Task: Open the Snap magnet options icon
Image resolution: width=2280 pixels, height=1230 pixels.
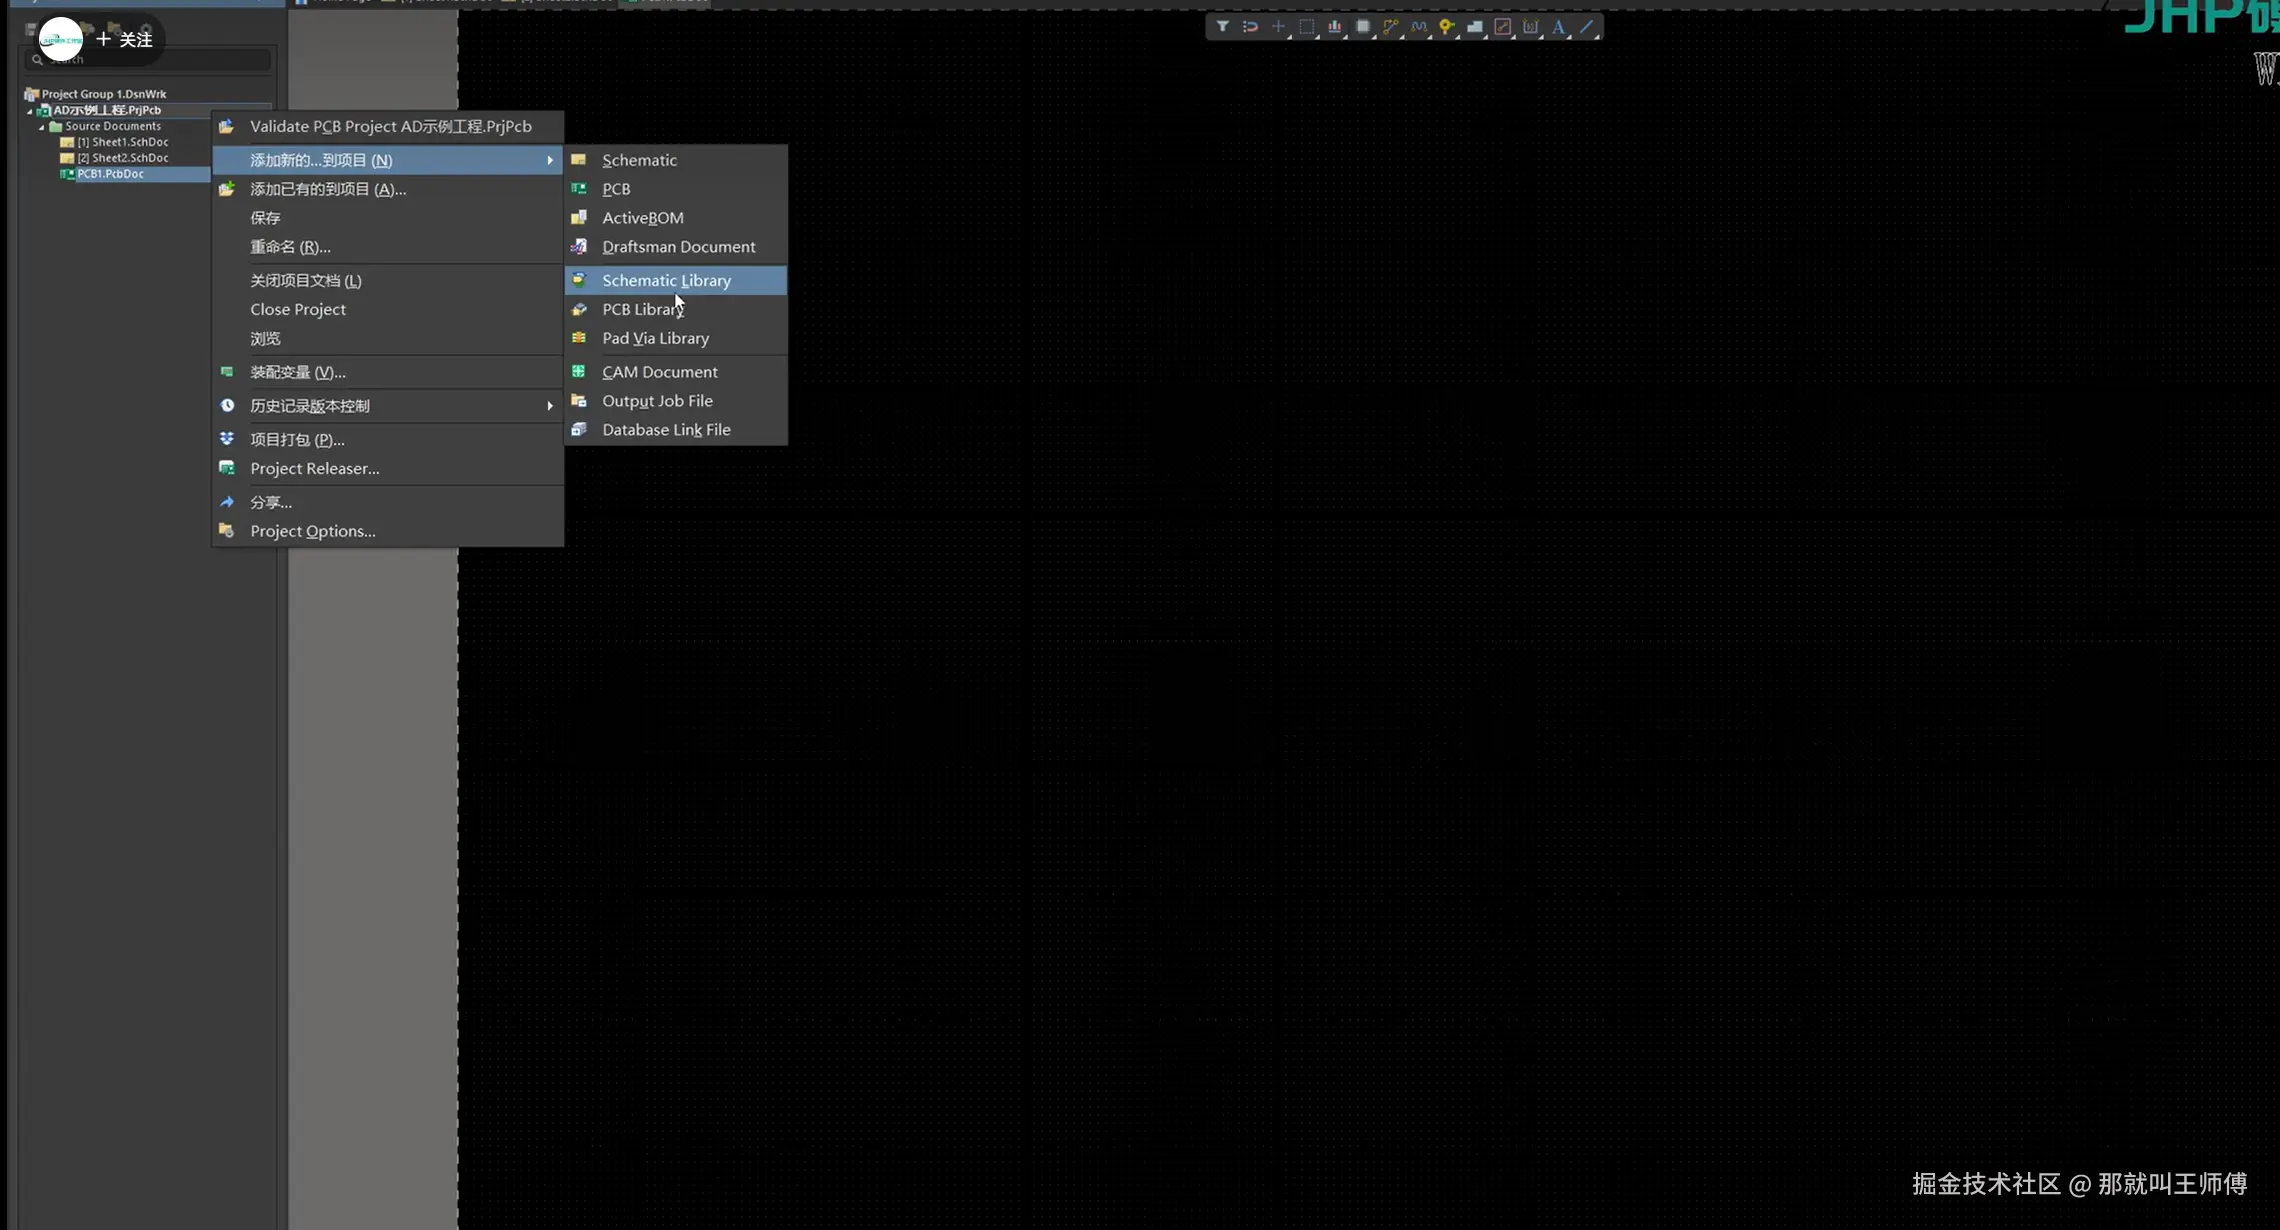Action: (x=1250, y=27)
